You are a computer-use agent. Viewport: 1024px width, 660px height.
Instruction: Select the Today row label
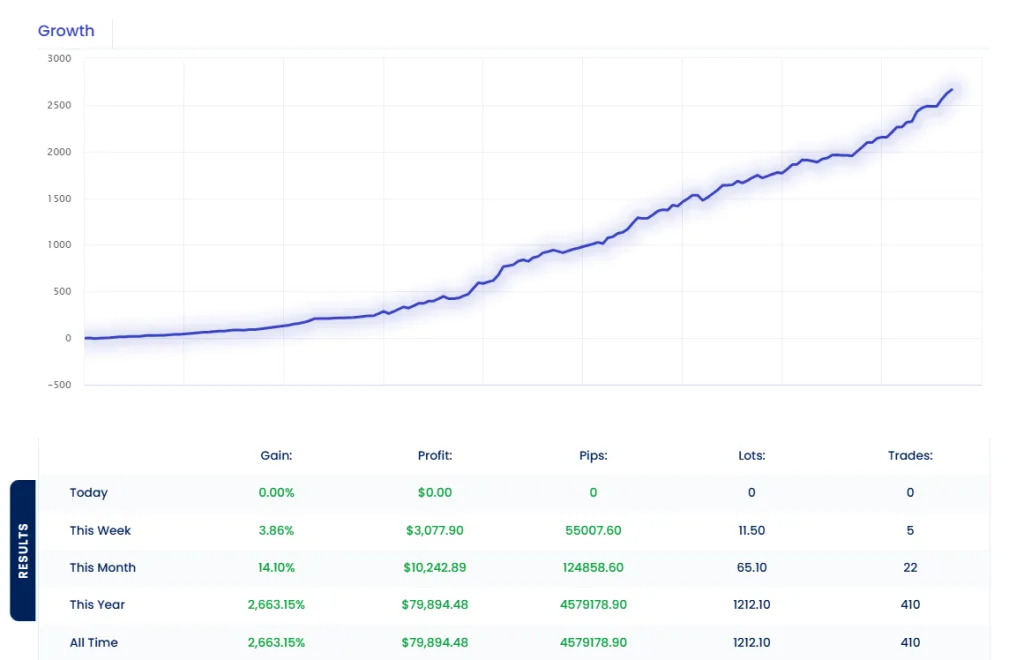(89, 493)
